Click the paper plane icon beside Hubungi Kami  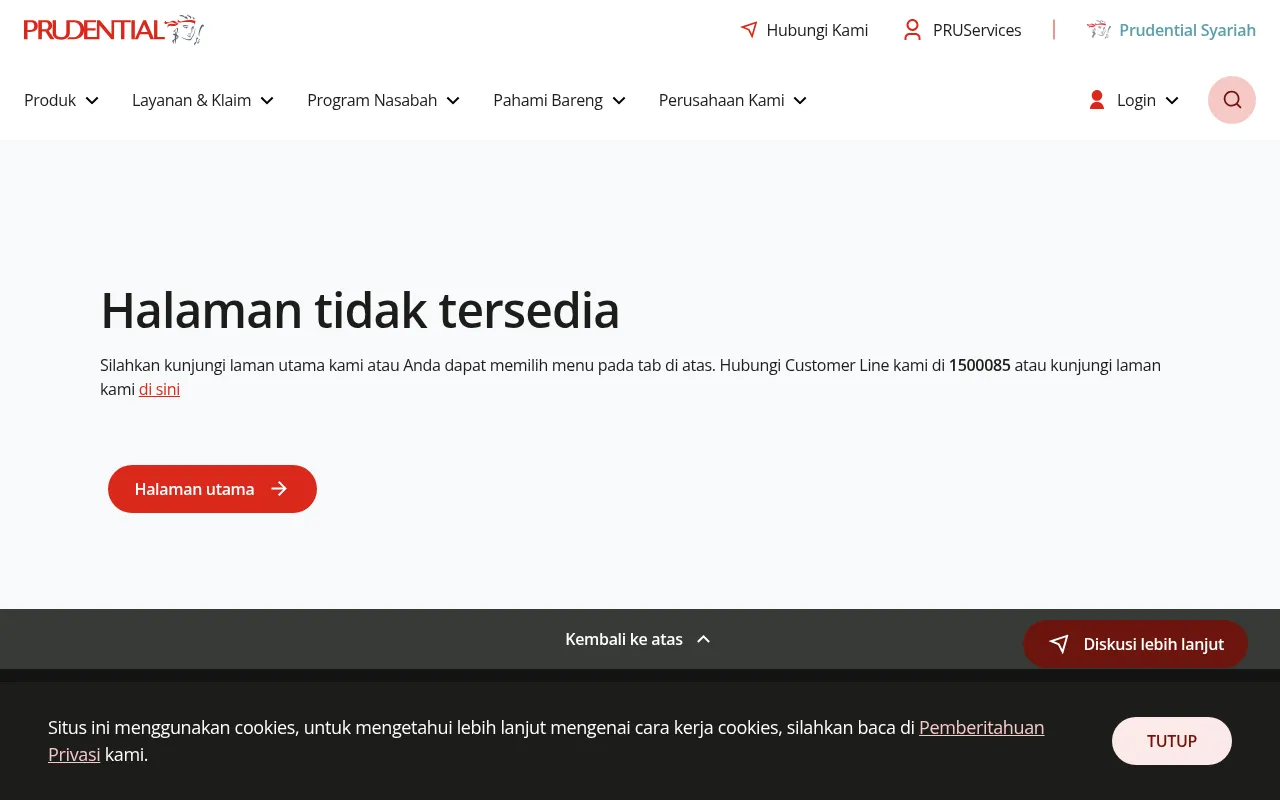[x=749, y=30]
